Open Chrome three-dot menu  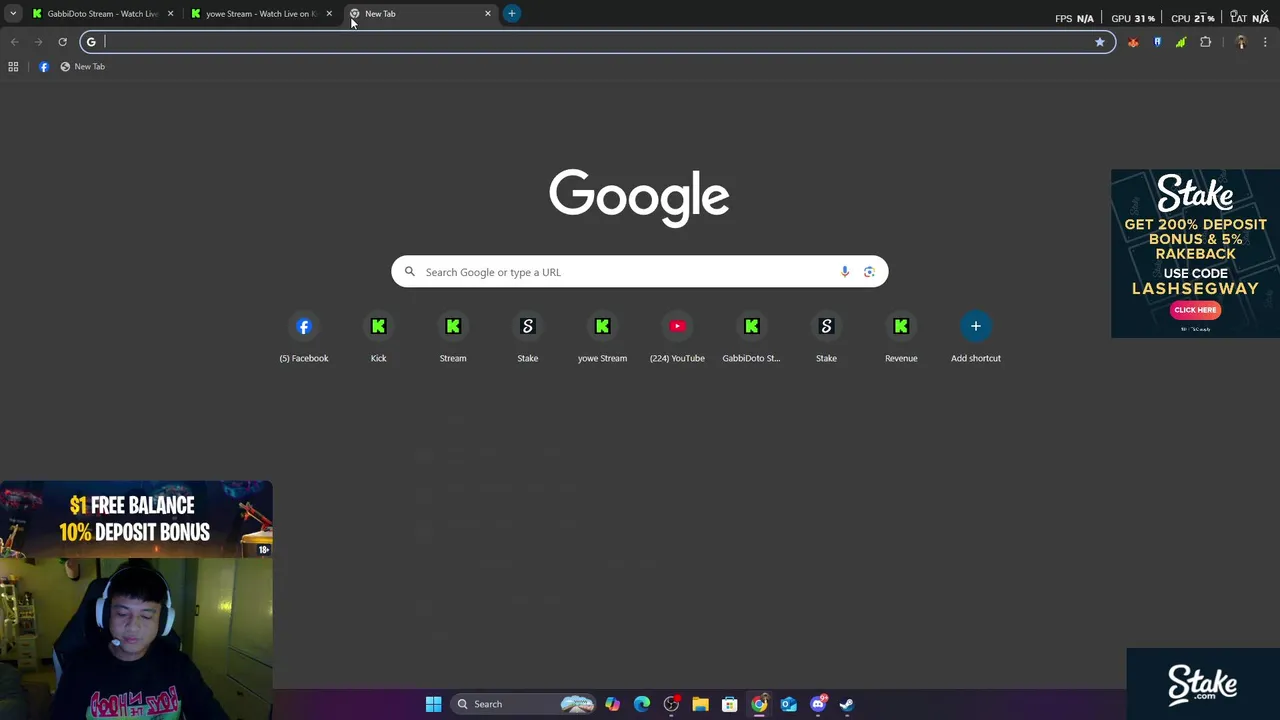pos(1265,42)
